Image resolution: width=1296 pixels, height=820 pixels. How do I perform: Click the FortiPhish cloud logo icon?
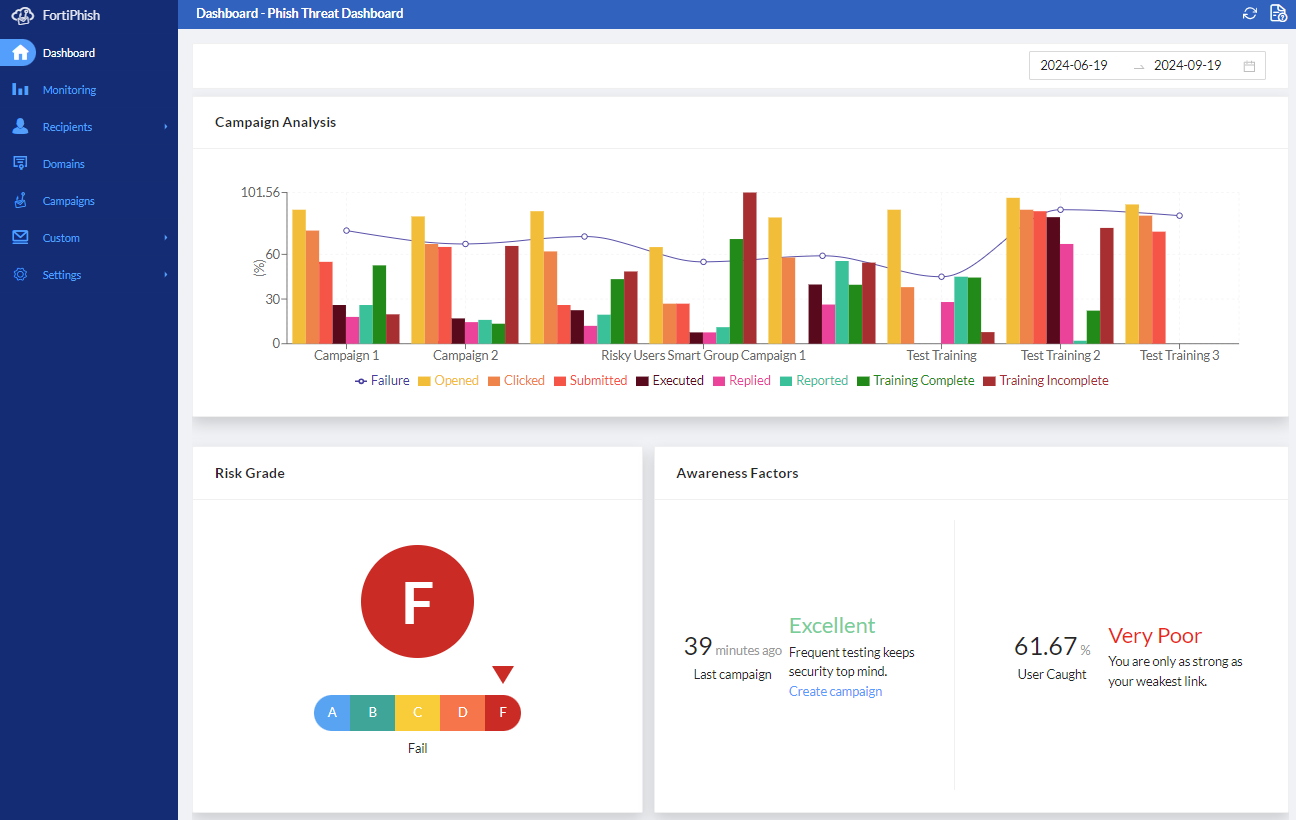[22, 15]
